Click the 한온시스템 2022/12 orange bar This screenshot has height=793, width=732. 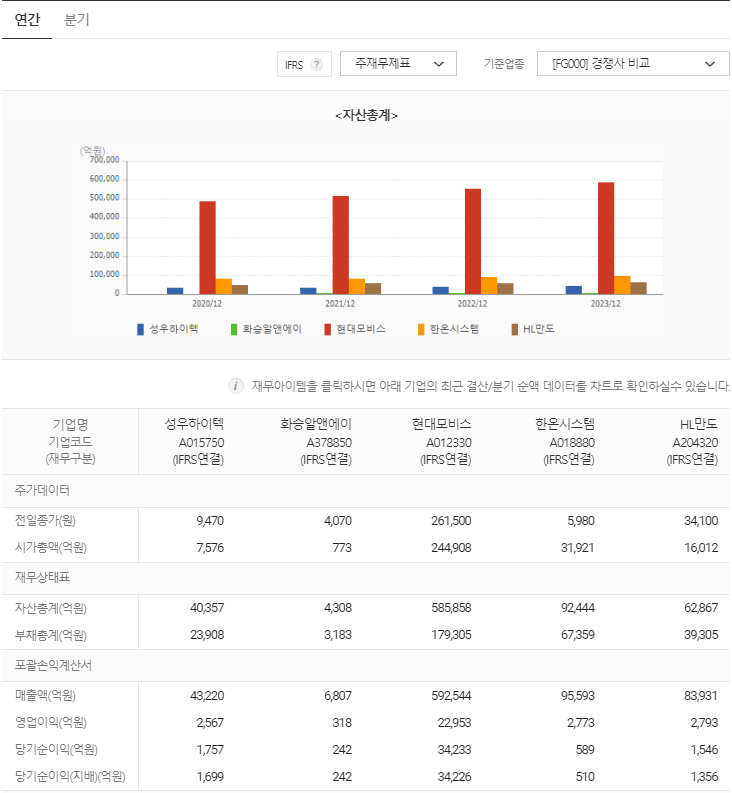click(x=489, y=286)
